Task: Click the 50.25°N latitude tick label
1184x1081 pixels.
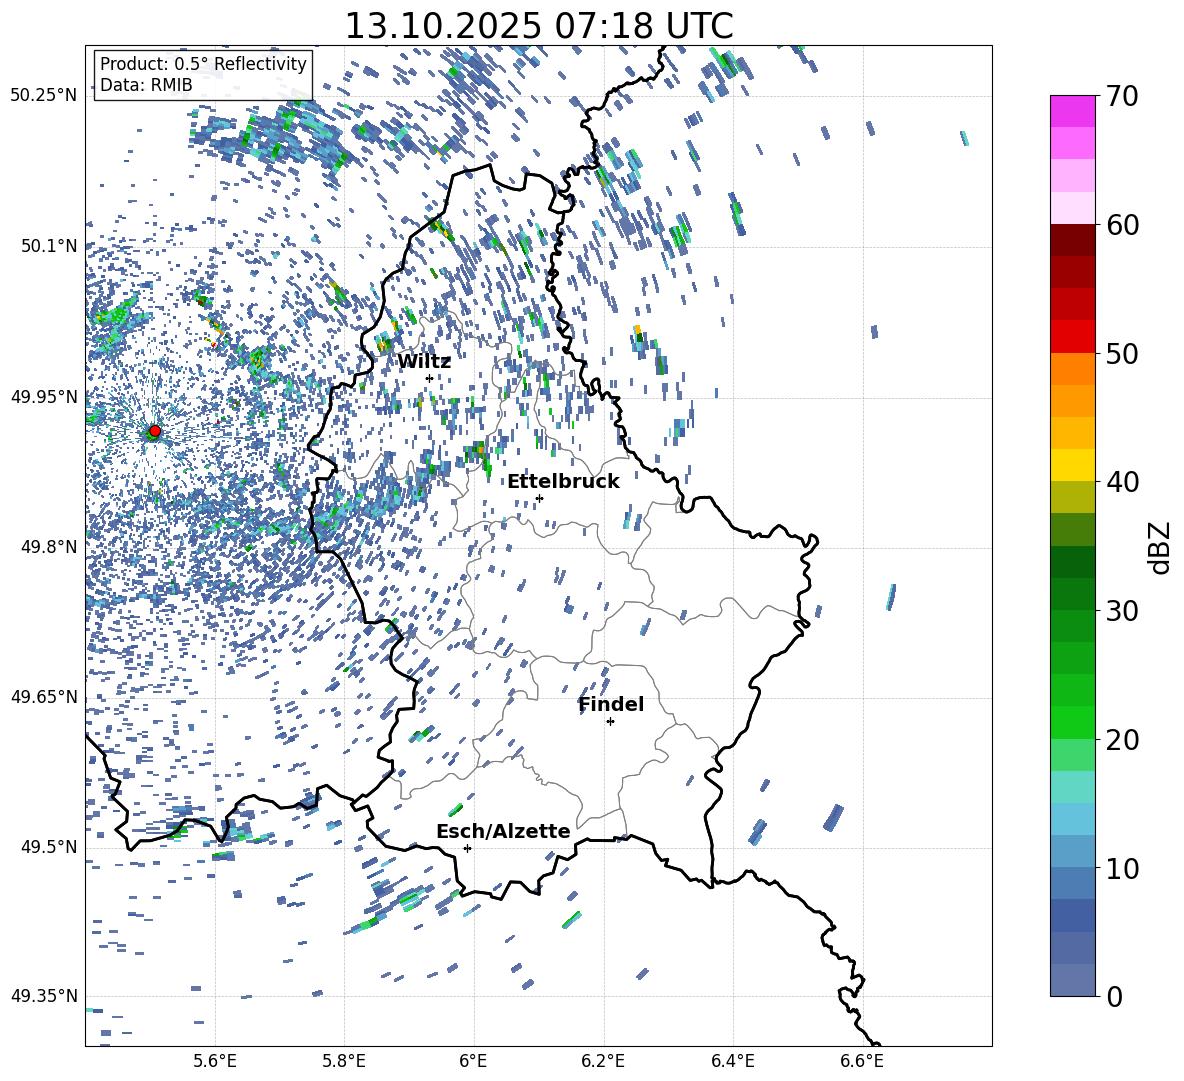Action: [x=43, y=96]
